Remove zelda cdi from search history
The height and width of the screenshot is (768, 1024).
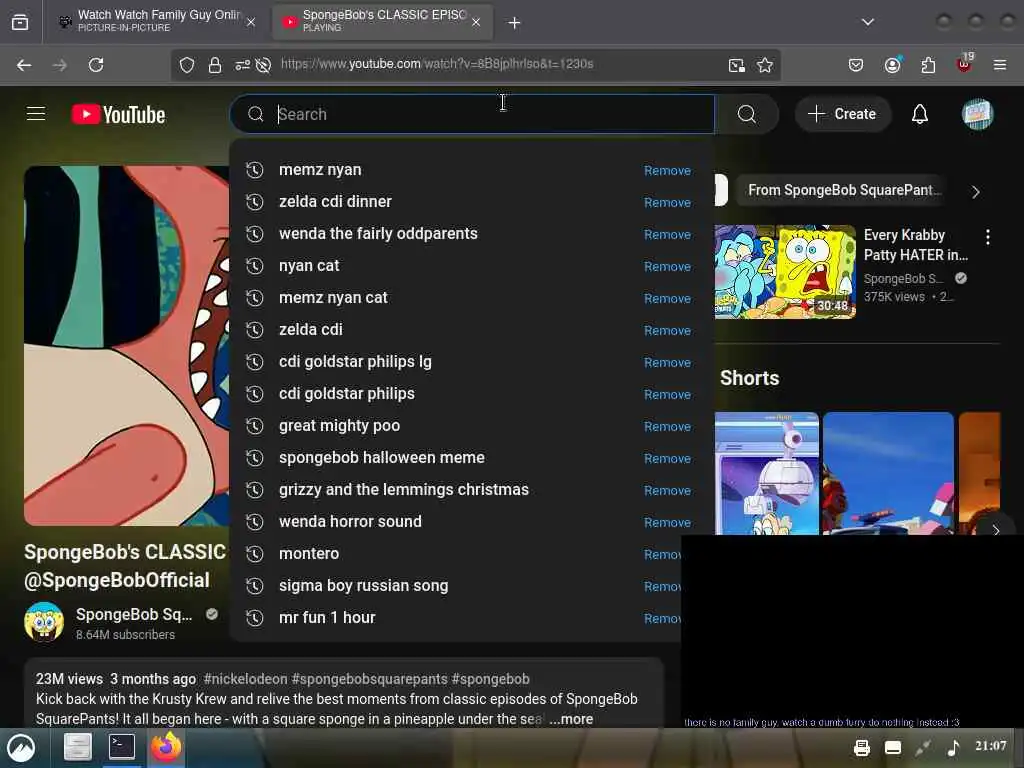[x=667, y=330]
